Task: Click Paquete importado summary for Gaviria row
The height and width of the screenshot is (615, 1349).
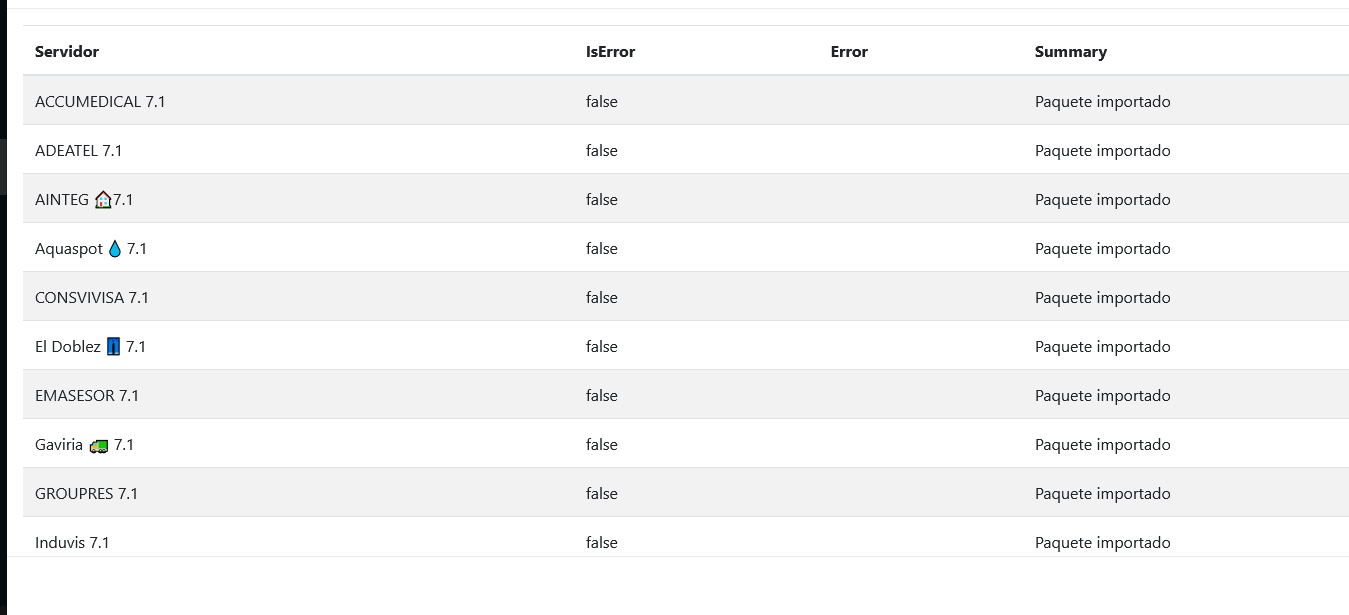Action: click(1102, 445)
